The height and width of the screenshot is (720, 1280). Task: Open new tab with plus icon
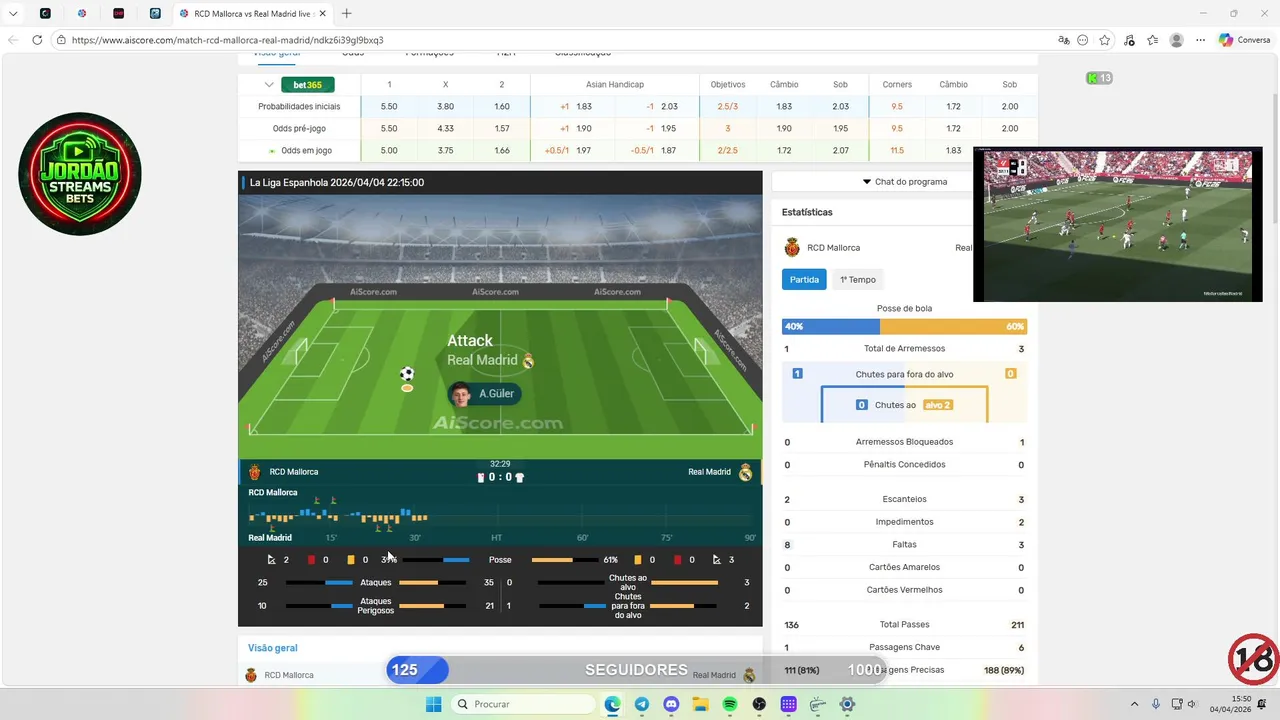point(347,13)
